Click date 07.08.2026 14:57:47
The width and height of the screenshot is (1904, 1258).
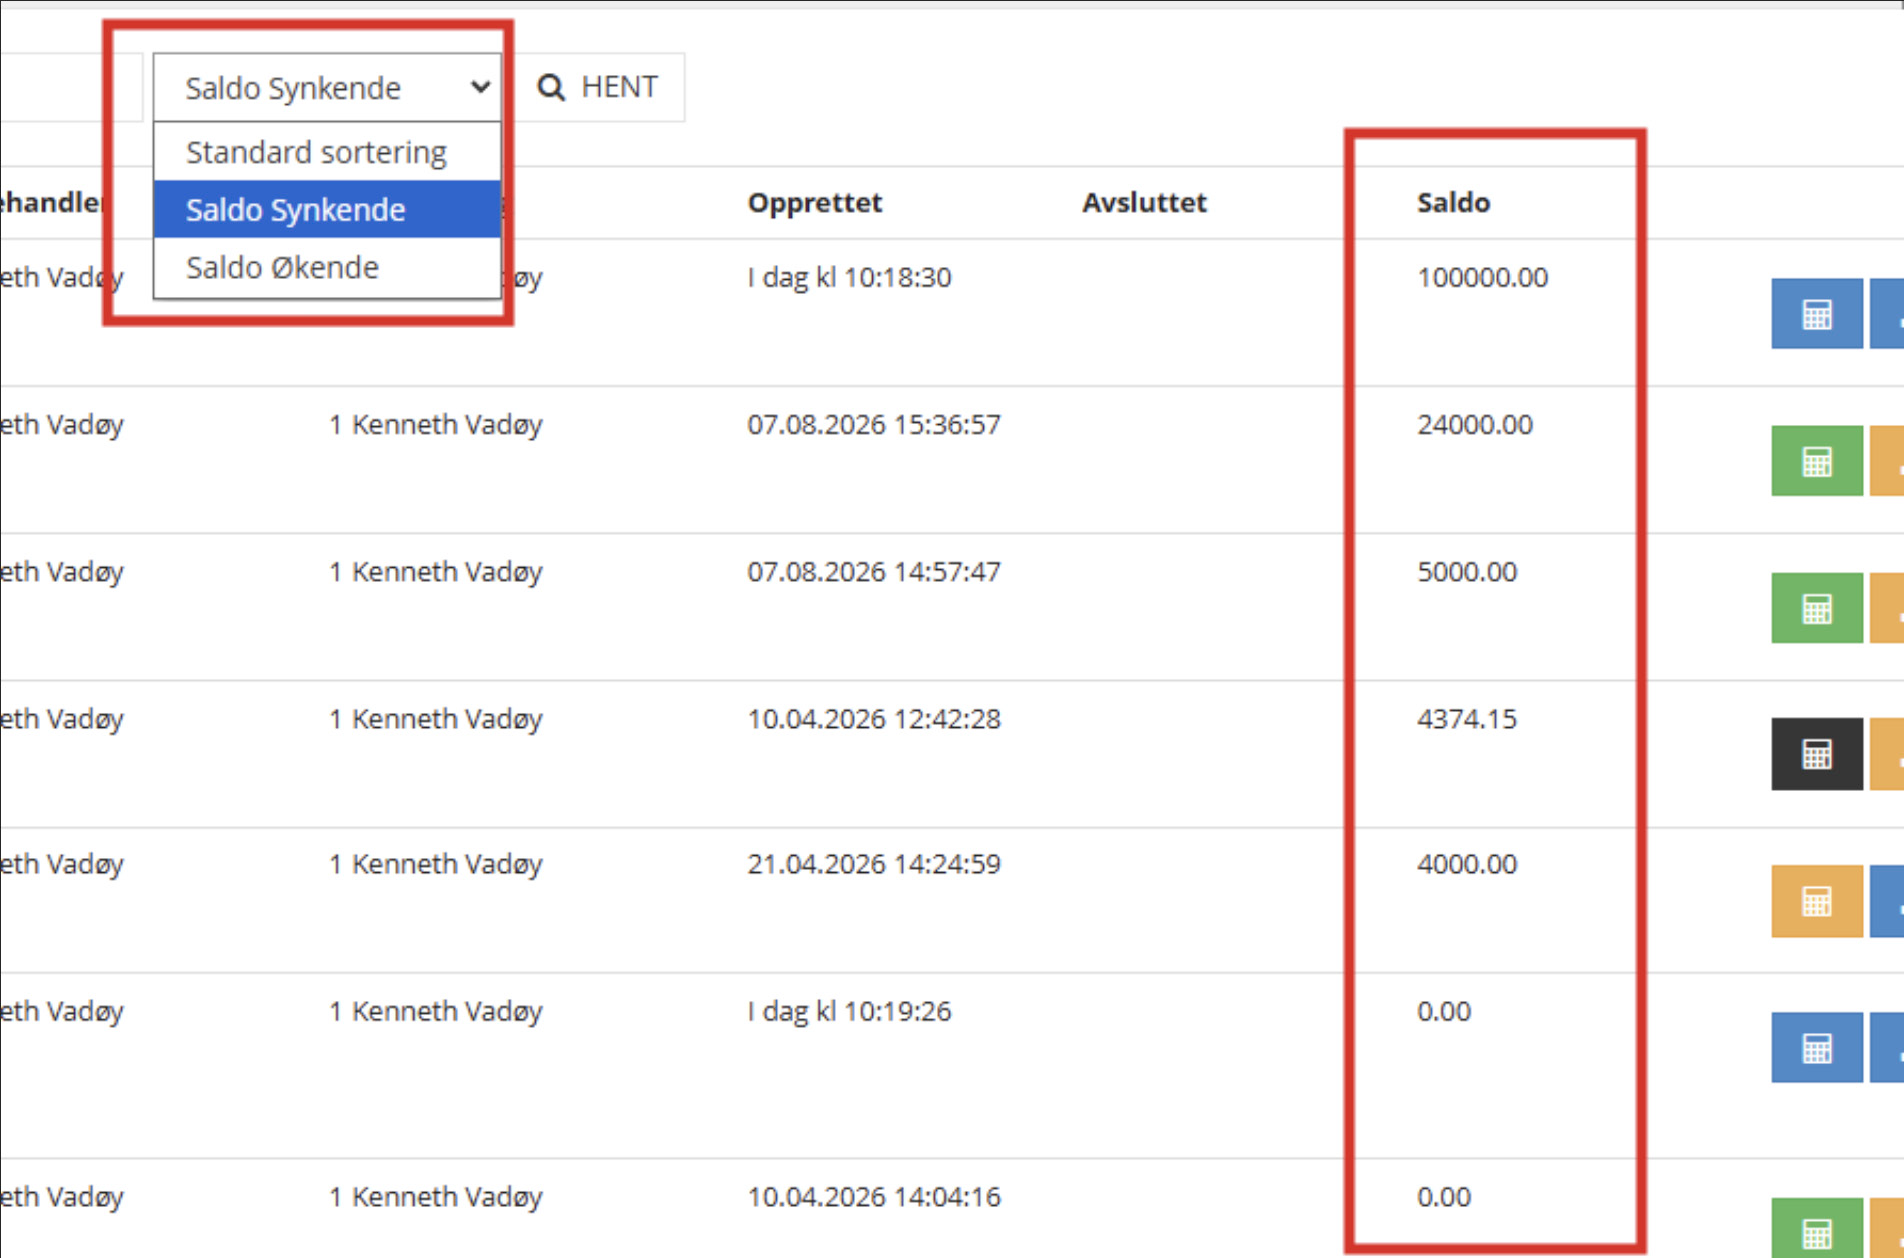[x=874, y=572]
